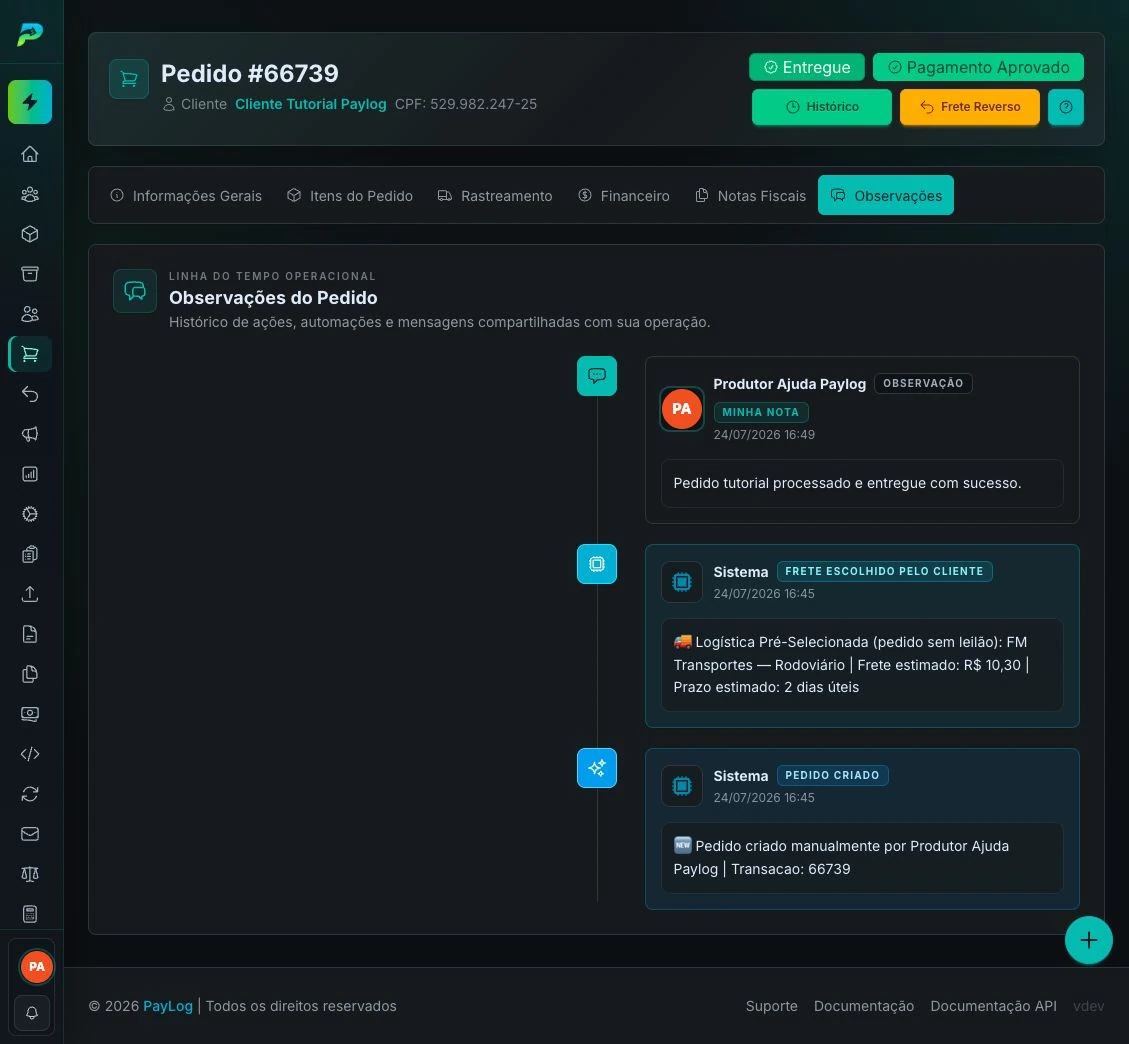Add a new observation with the plus button
1129x1044 pixels.
click(1089, 940)
